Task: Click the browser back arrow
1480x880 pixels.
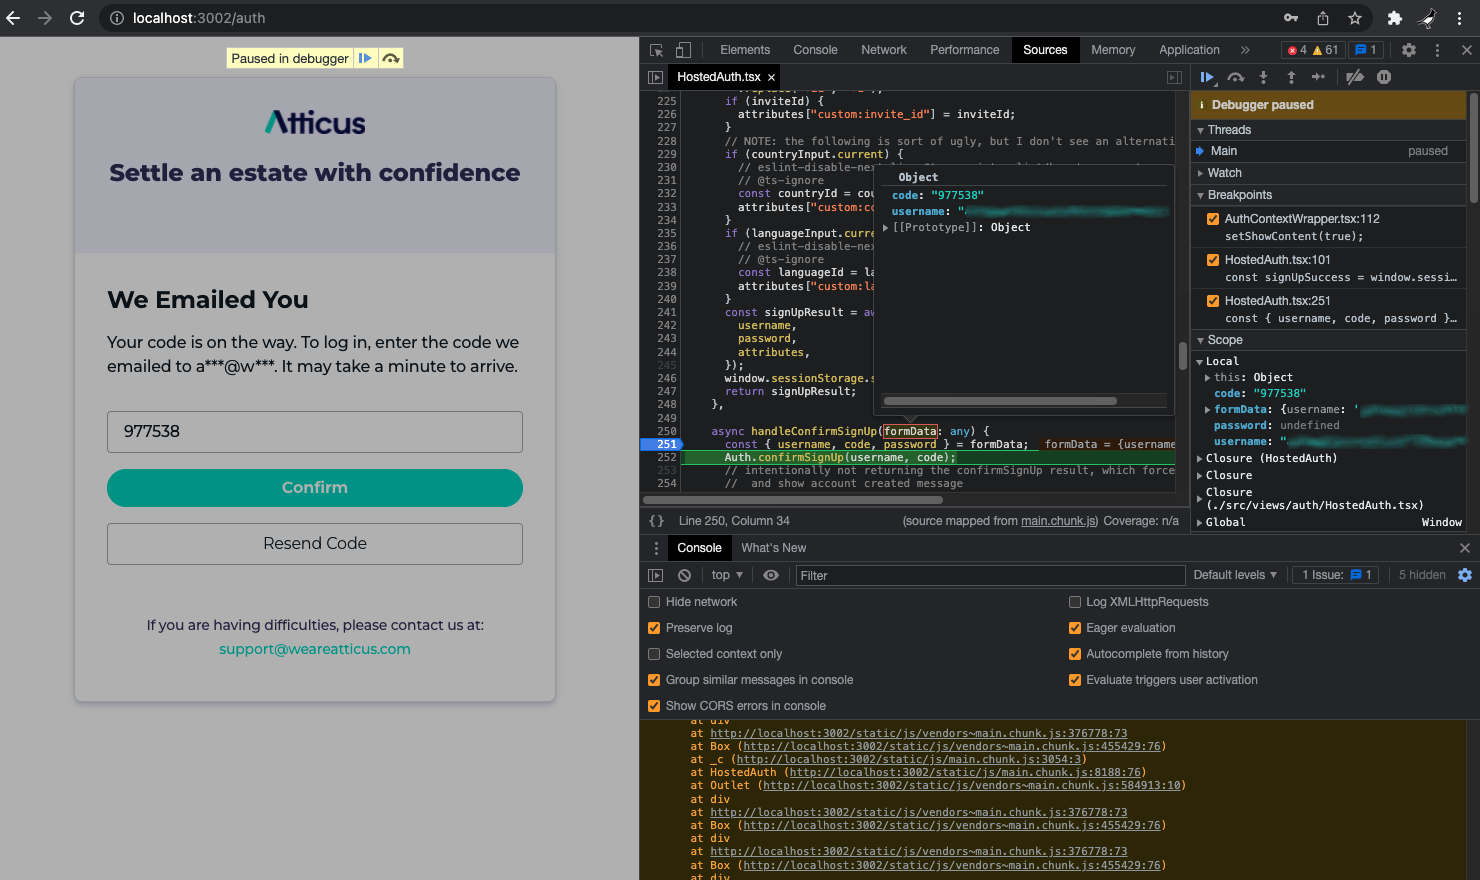Action: (13, 18)
